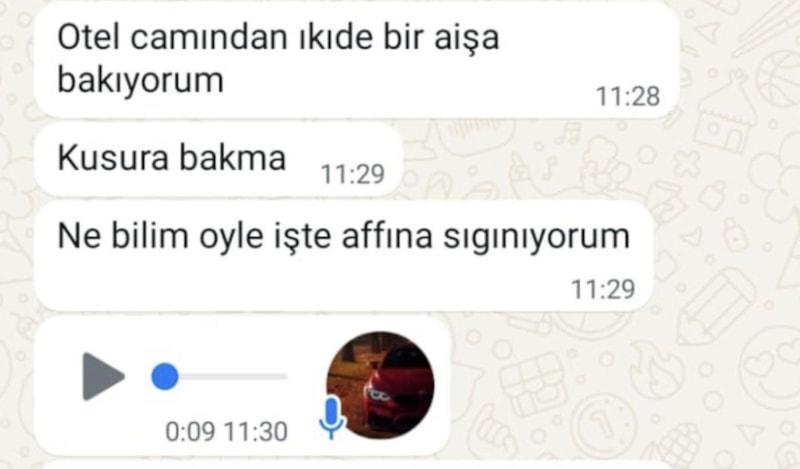Click the blue voice message seek knob
This screenshot has width=800, height=469.
click(x=165, y=377)
